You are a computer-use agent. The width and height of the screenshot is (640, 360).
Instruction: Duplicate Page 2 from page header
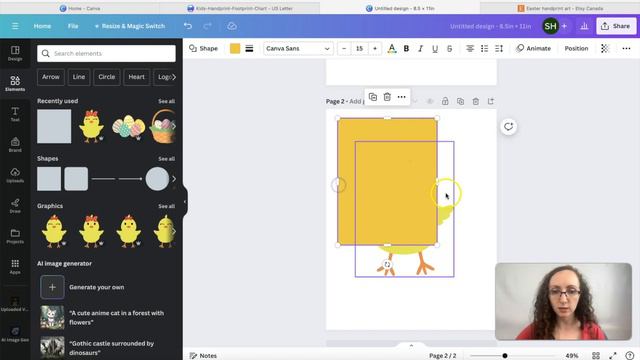460,101
